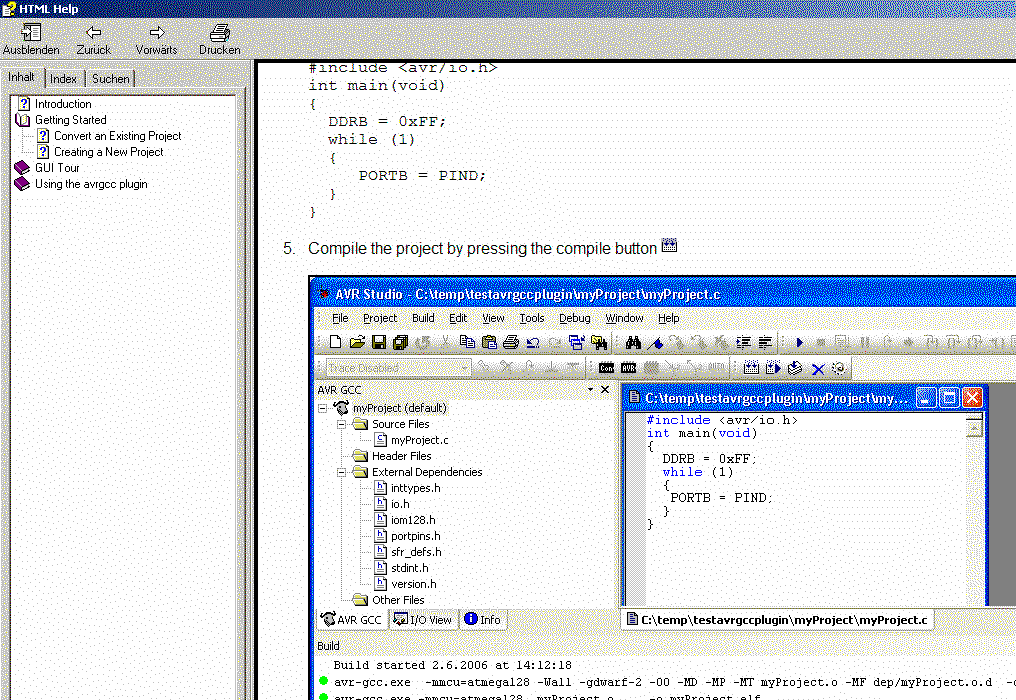Image resolution: width=1016 pixels, height=700 pixels.
Task: Click the Ausblenden (hide) toolbar button
Action: 31,40
